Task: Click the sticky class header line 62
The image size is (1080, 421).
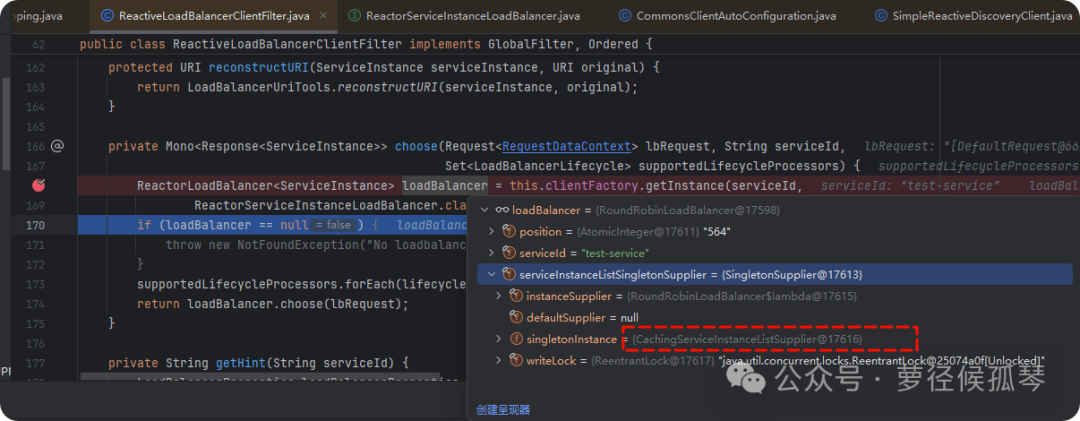Action: [x=540, y=45]
